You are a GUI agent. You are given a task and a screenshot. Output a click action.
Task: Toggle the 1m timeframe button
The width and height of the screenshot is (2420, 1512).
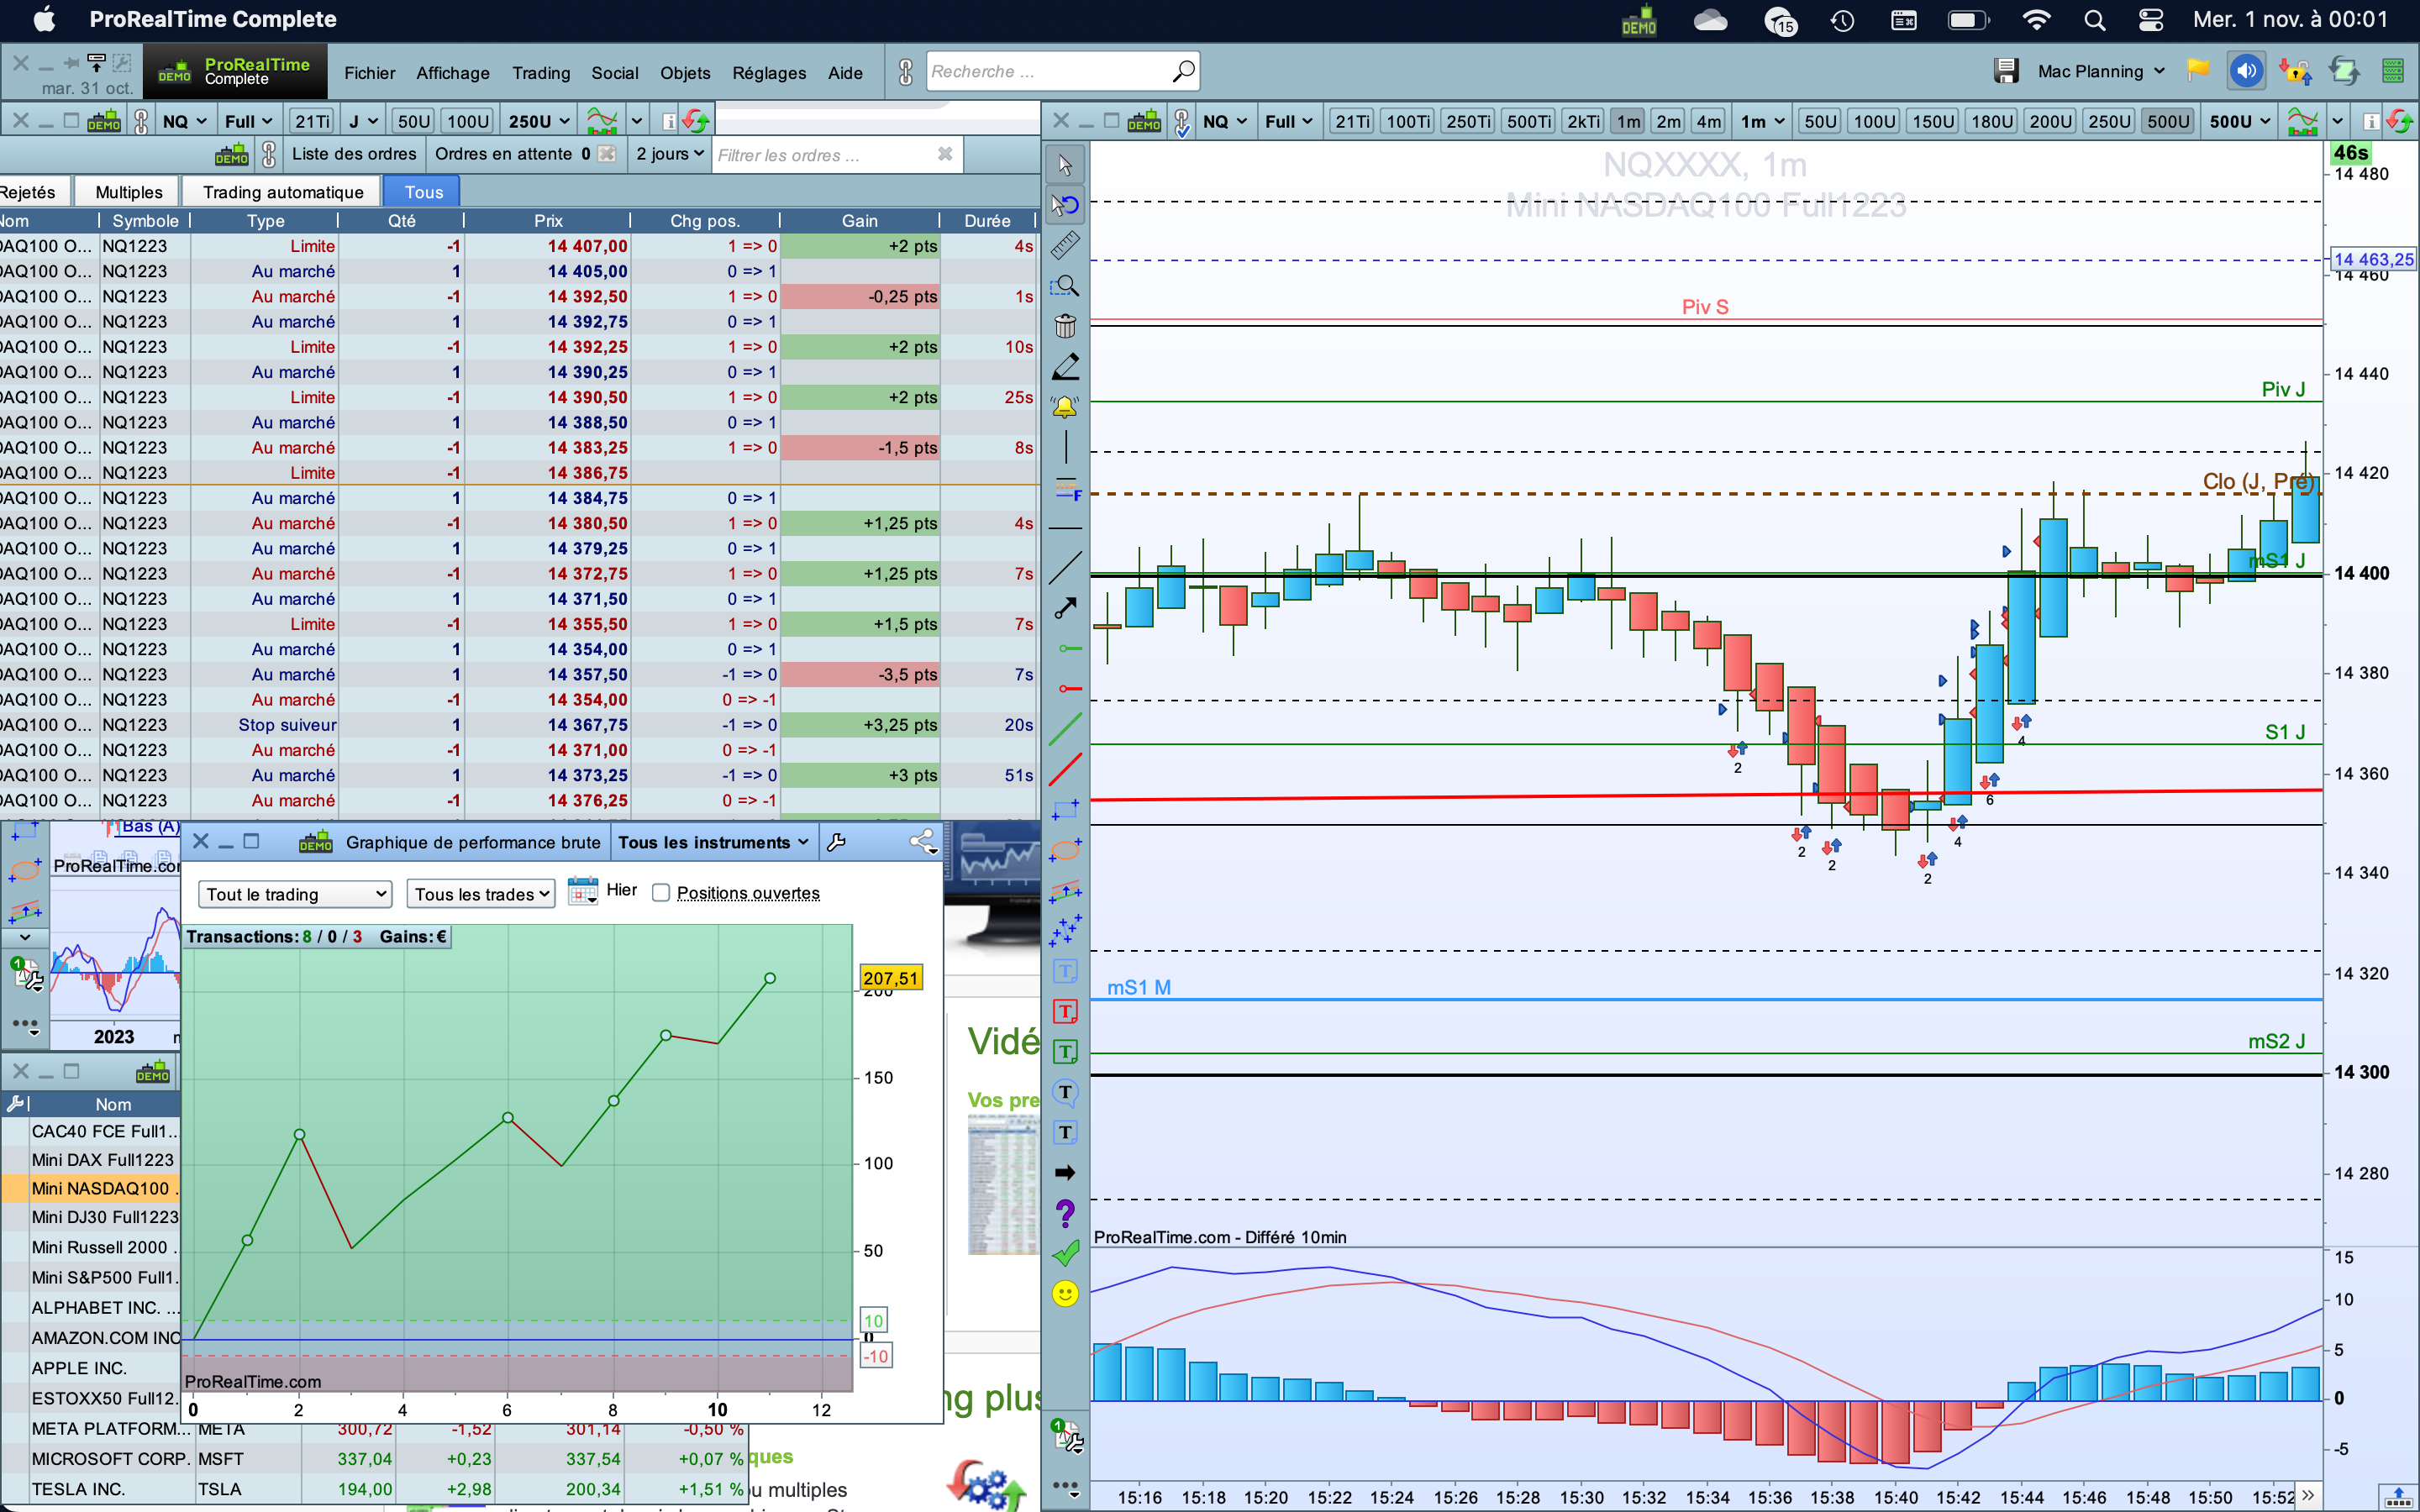pyautogui.click(x=1629, y=121)
